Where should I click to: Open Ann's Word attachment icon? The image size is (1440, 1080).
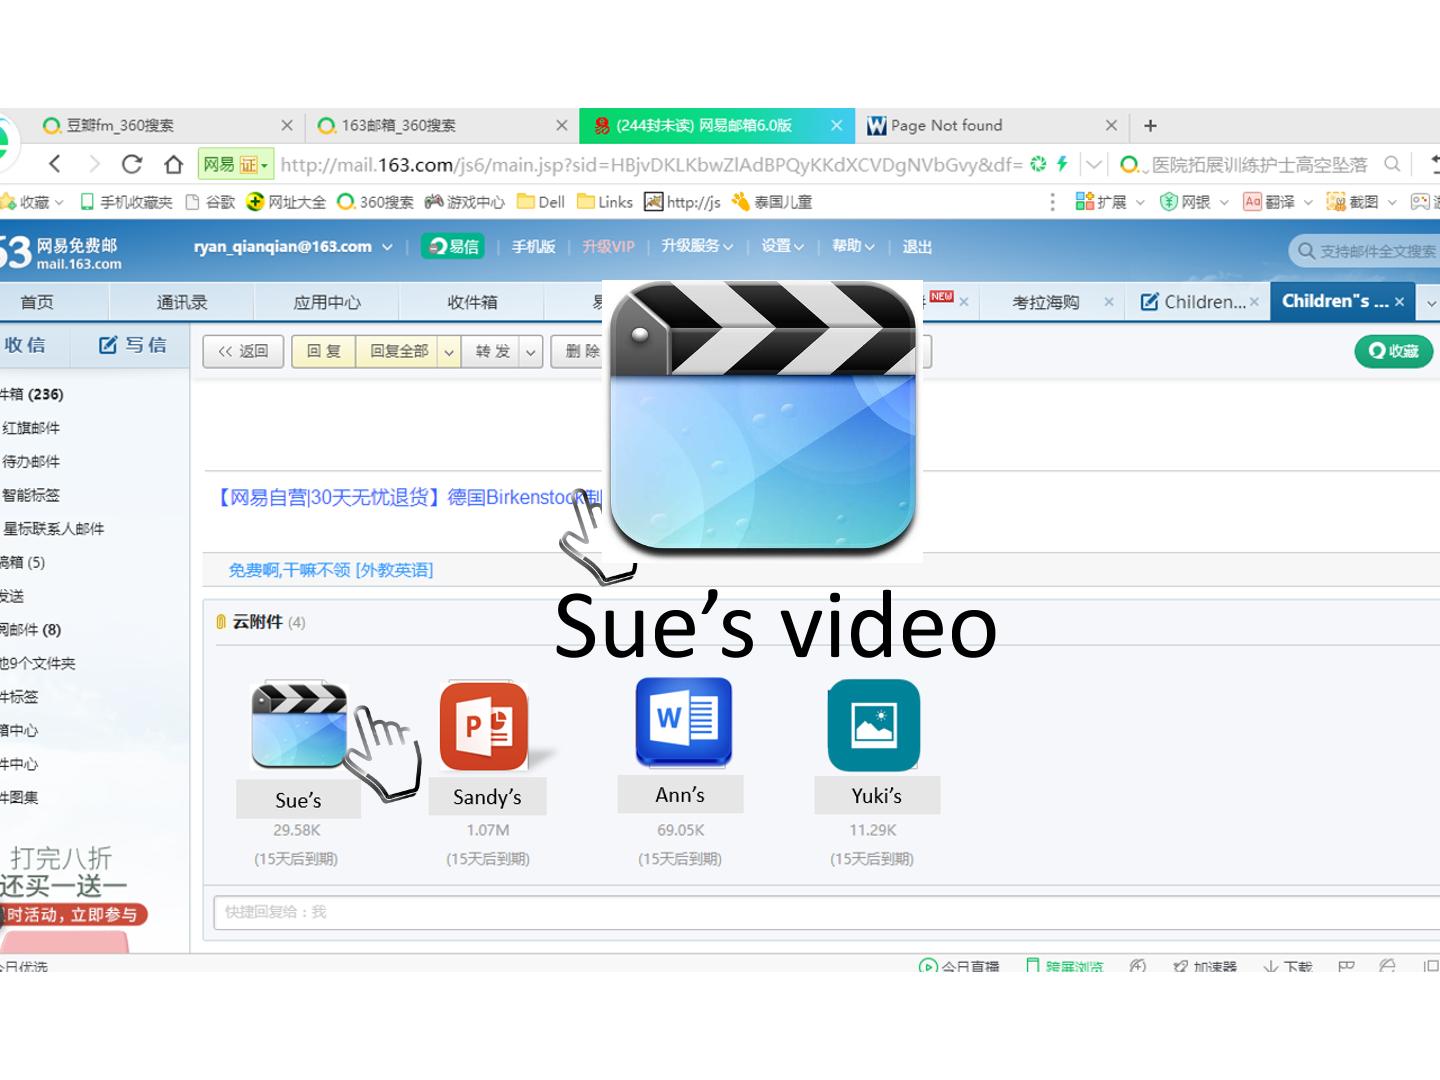(684, 722)
